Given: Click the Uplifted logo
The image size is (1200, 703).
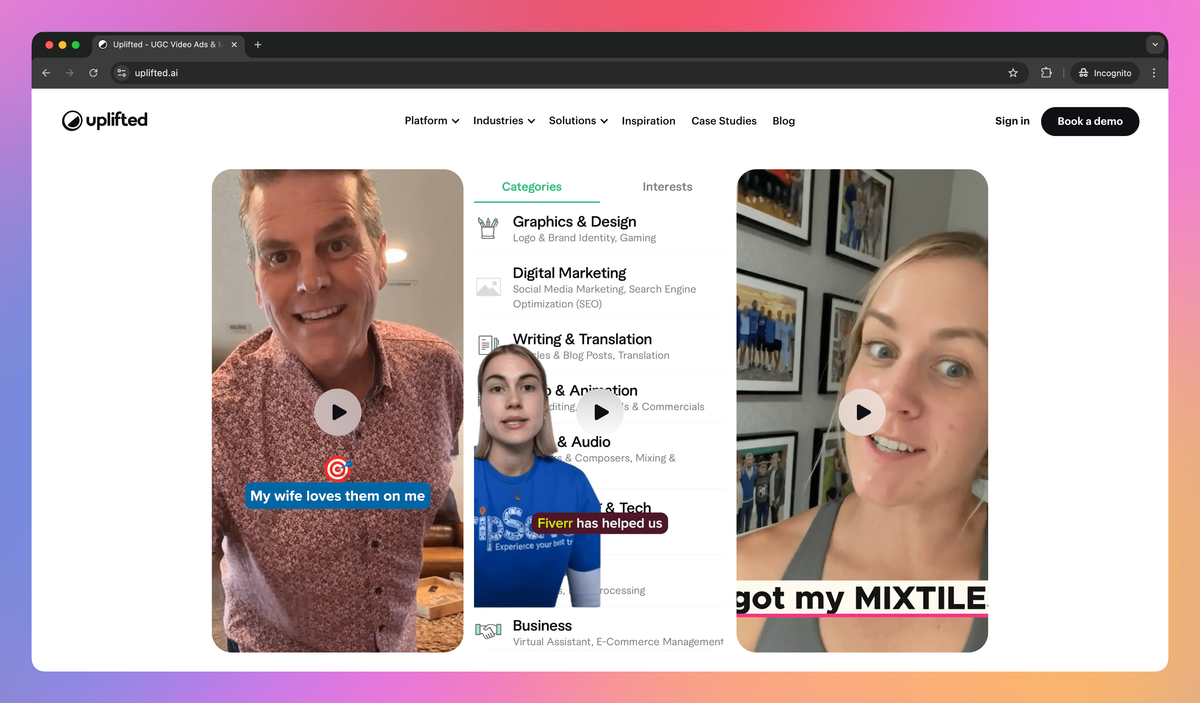Looking at the screenshot, I should (105, 121).
